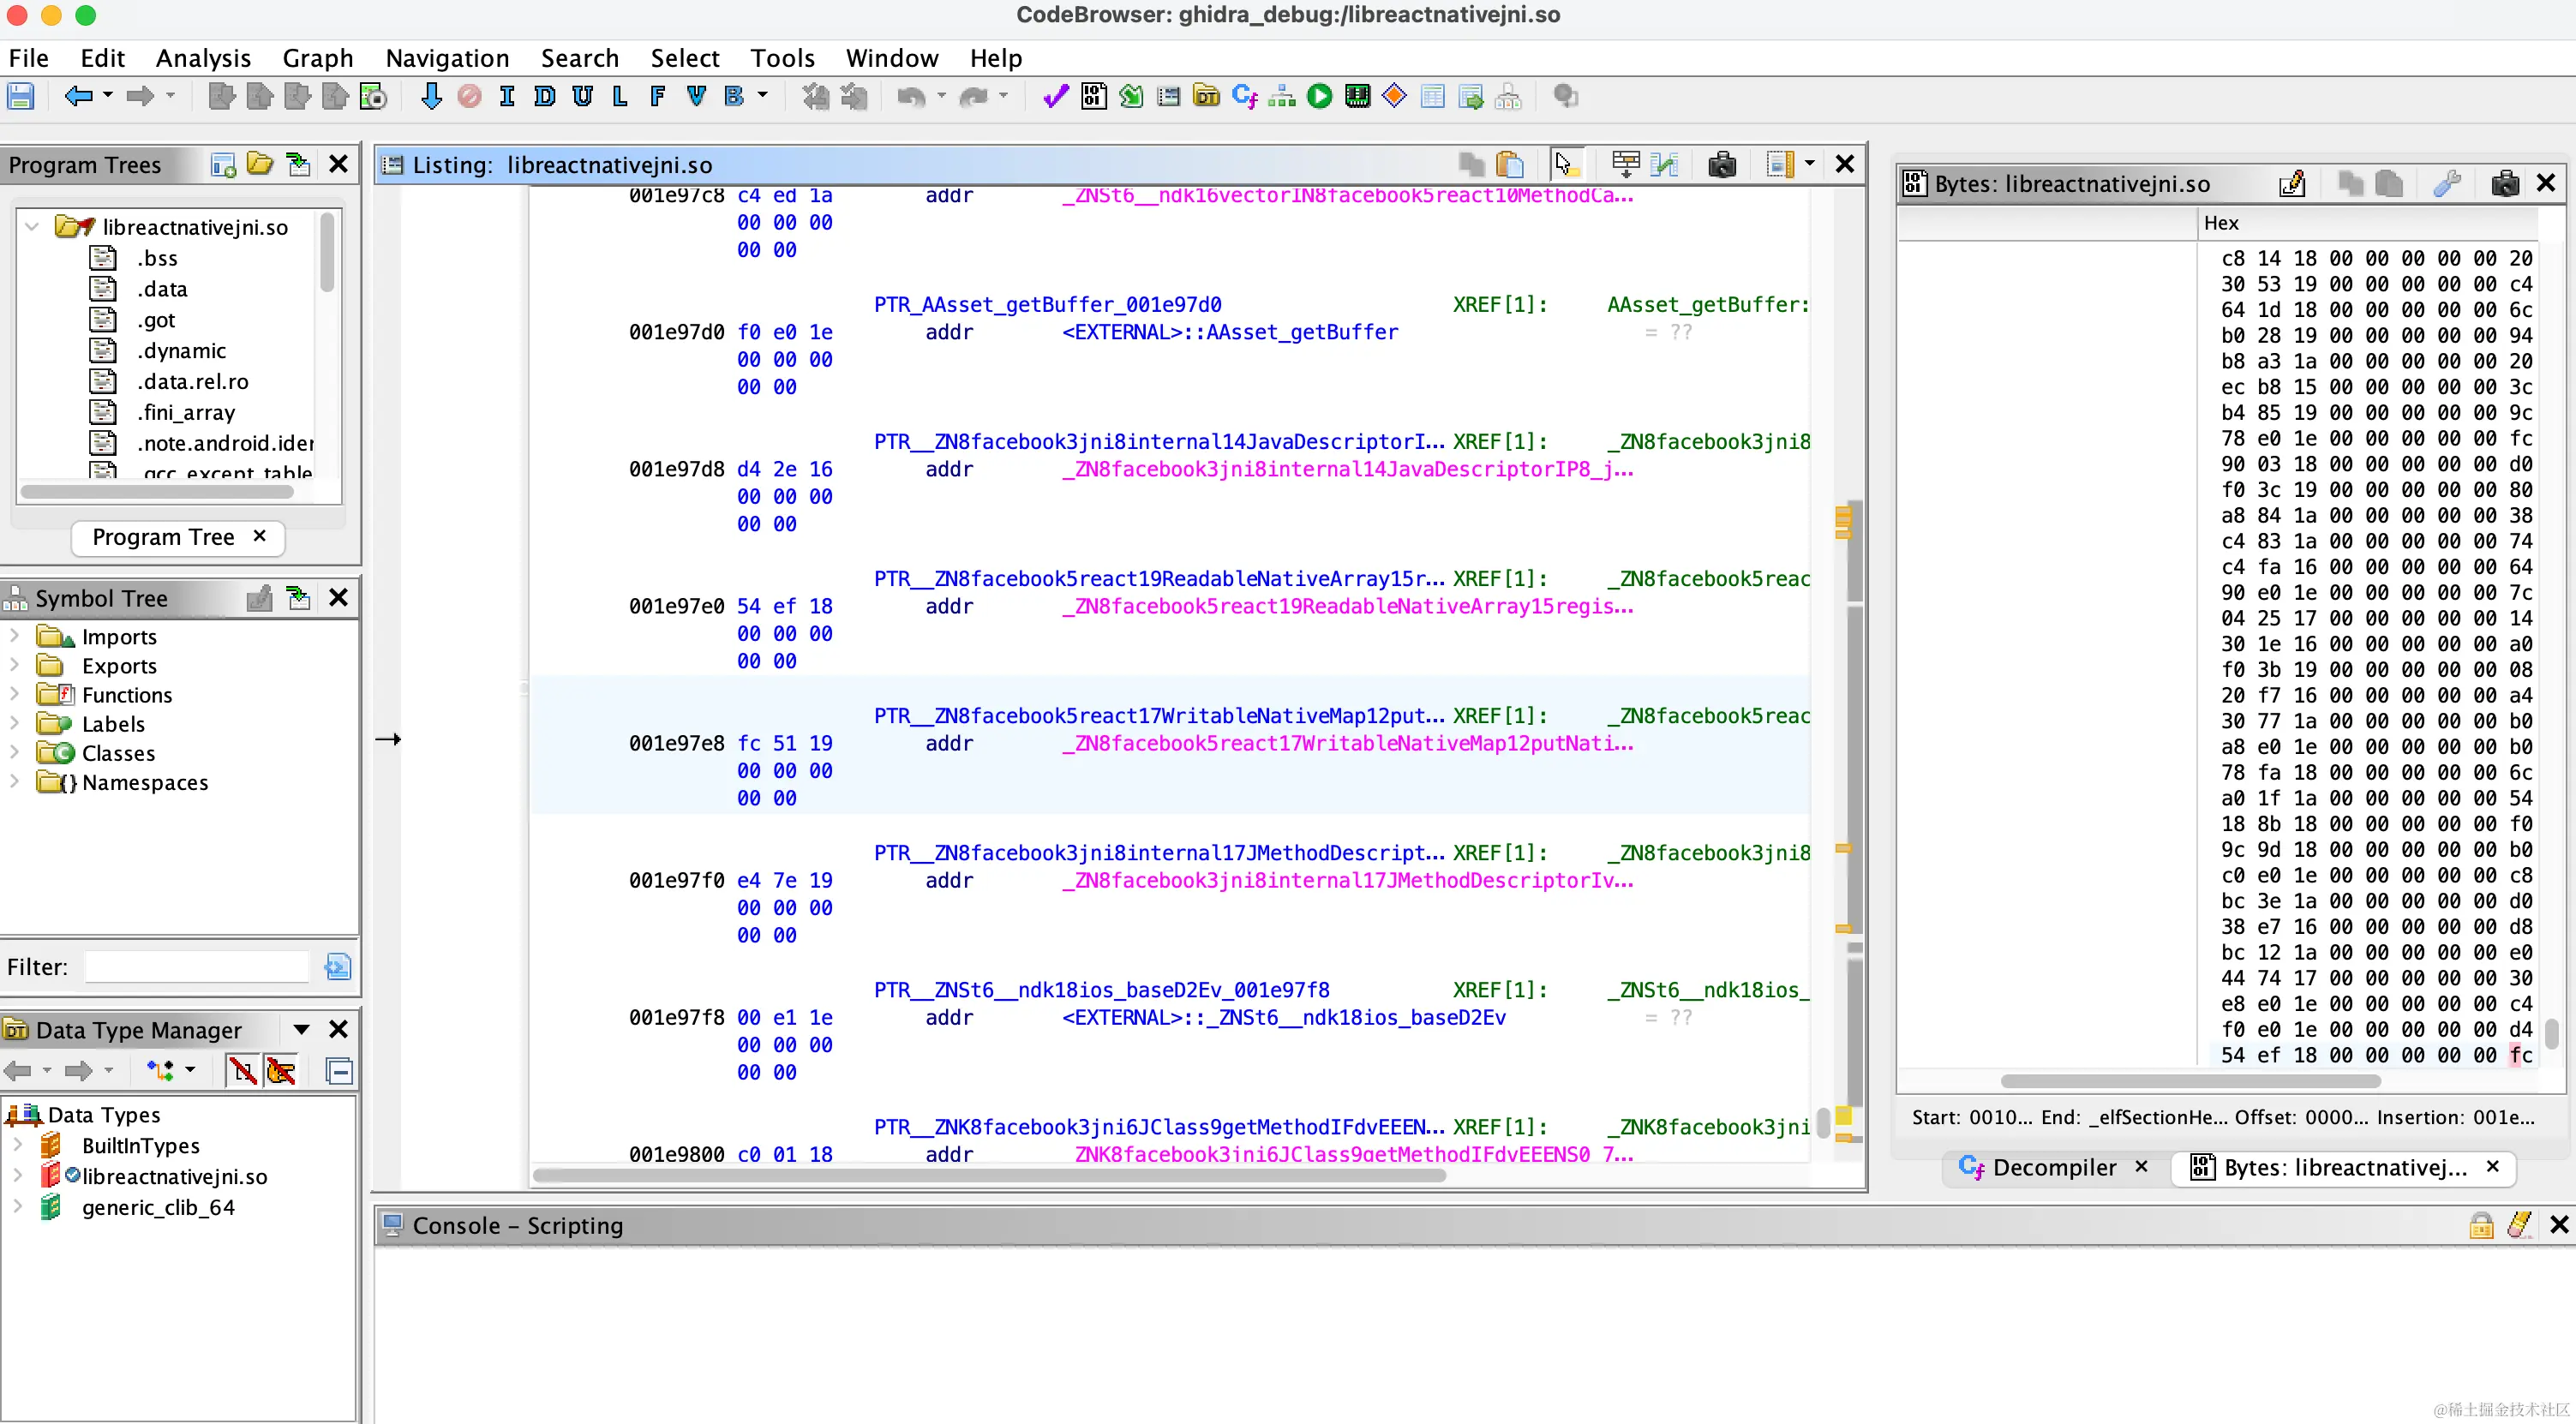Click the Bytes panel horizontal scrollbar
2576x1424 pixels.
tap(2190, 1081)
